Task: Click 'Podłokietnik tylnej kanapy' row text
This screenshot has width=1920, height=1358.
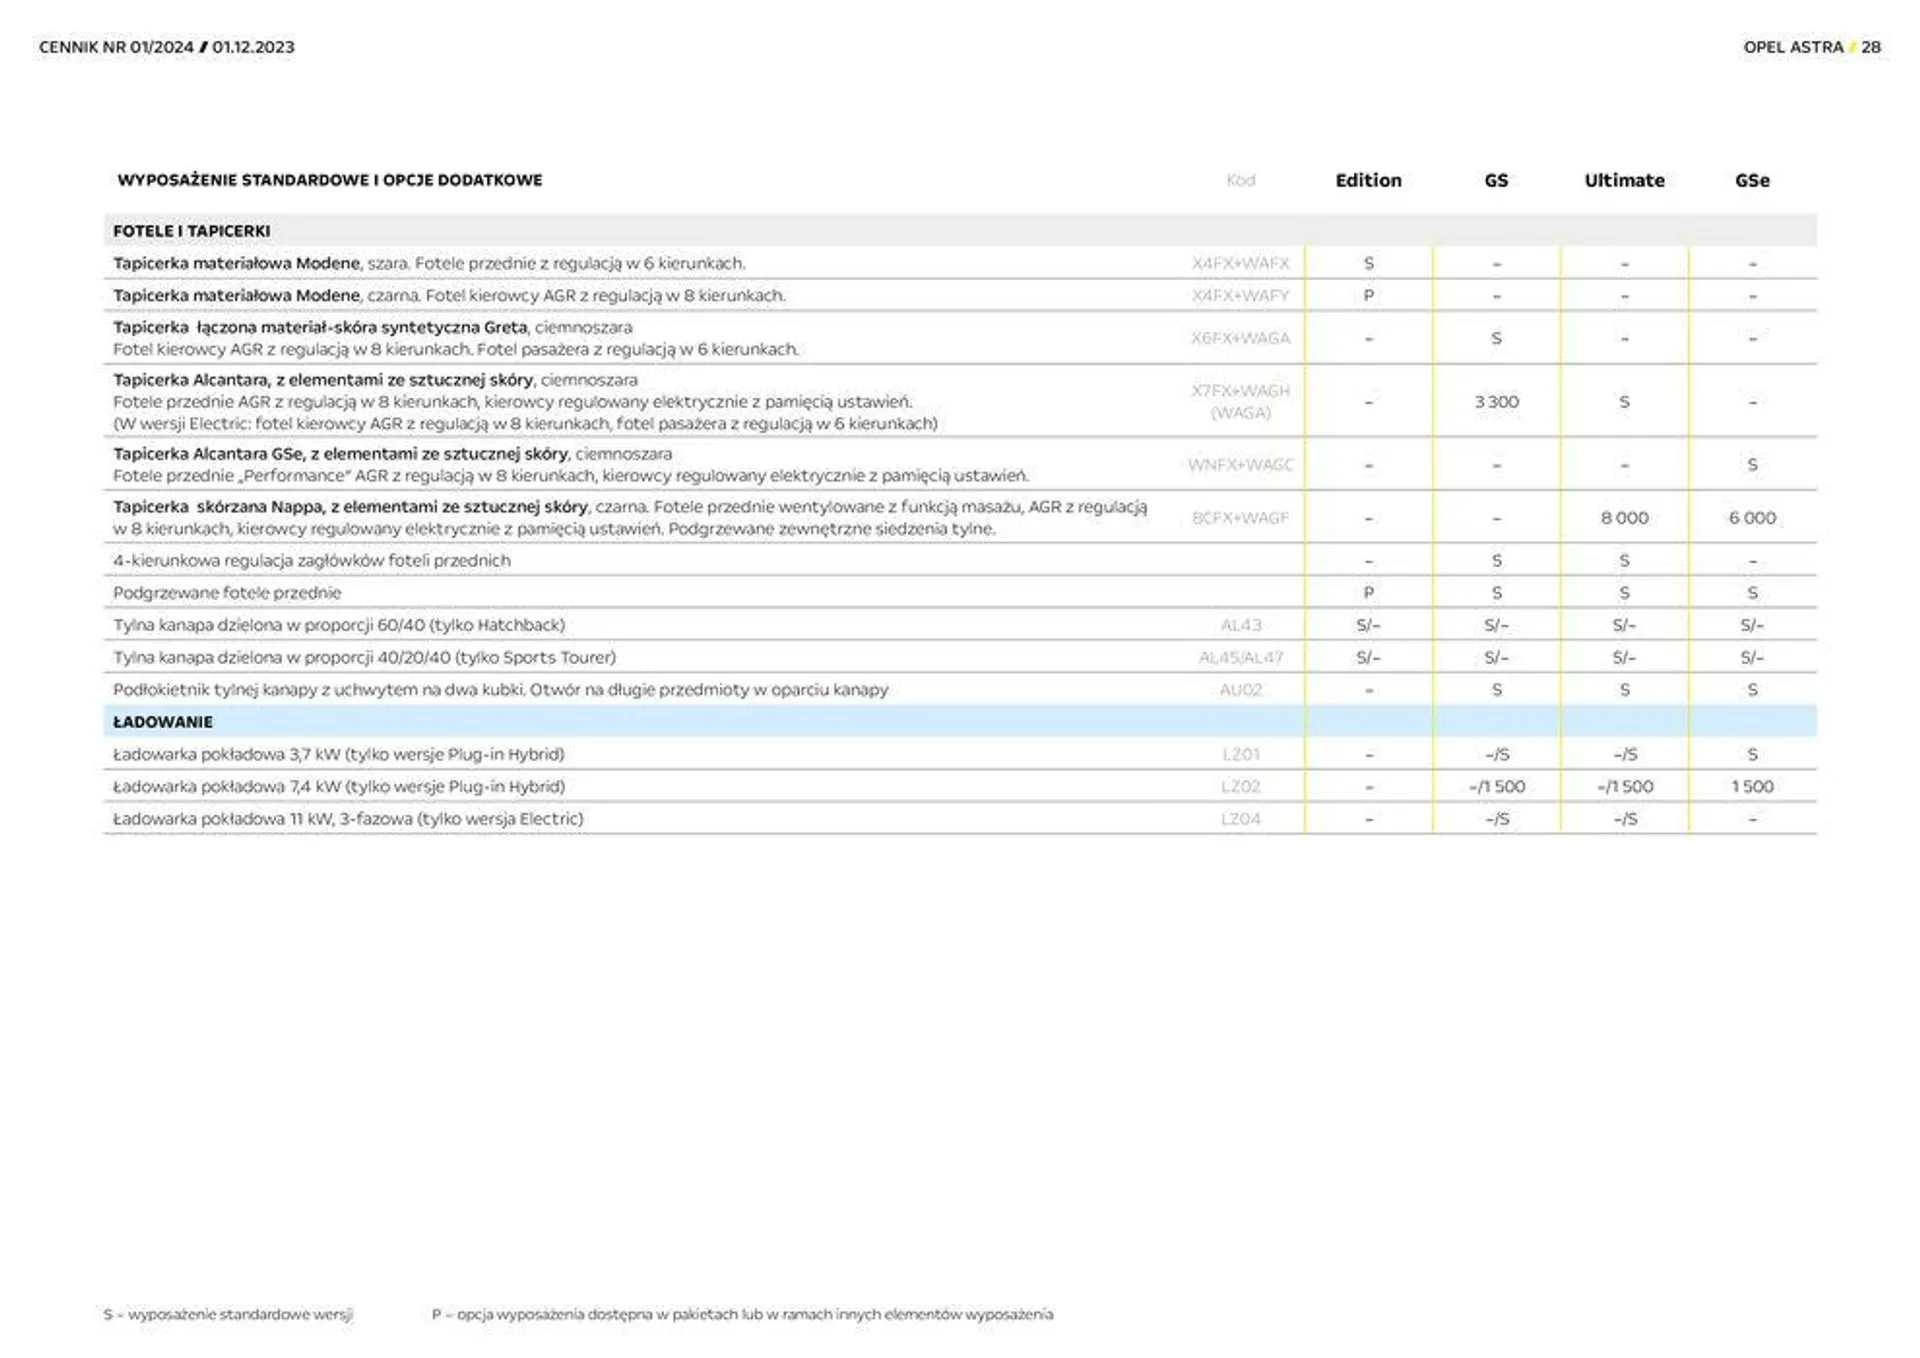Action: tap(500, 690)
